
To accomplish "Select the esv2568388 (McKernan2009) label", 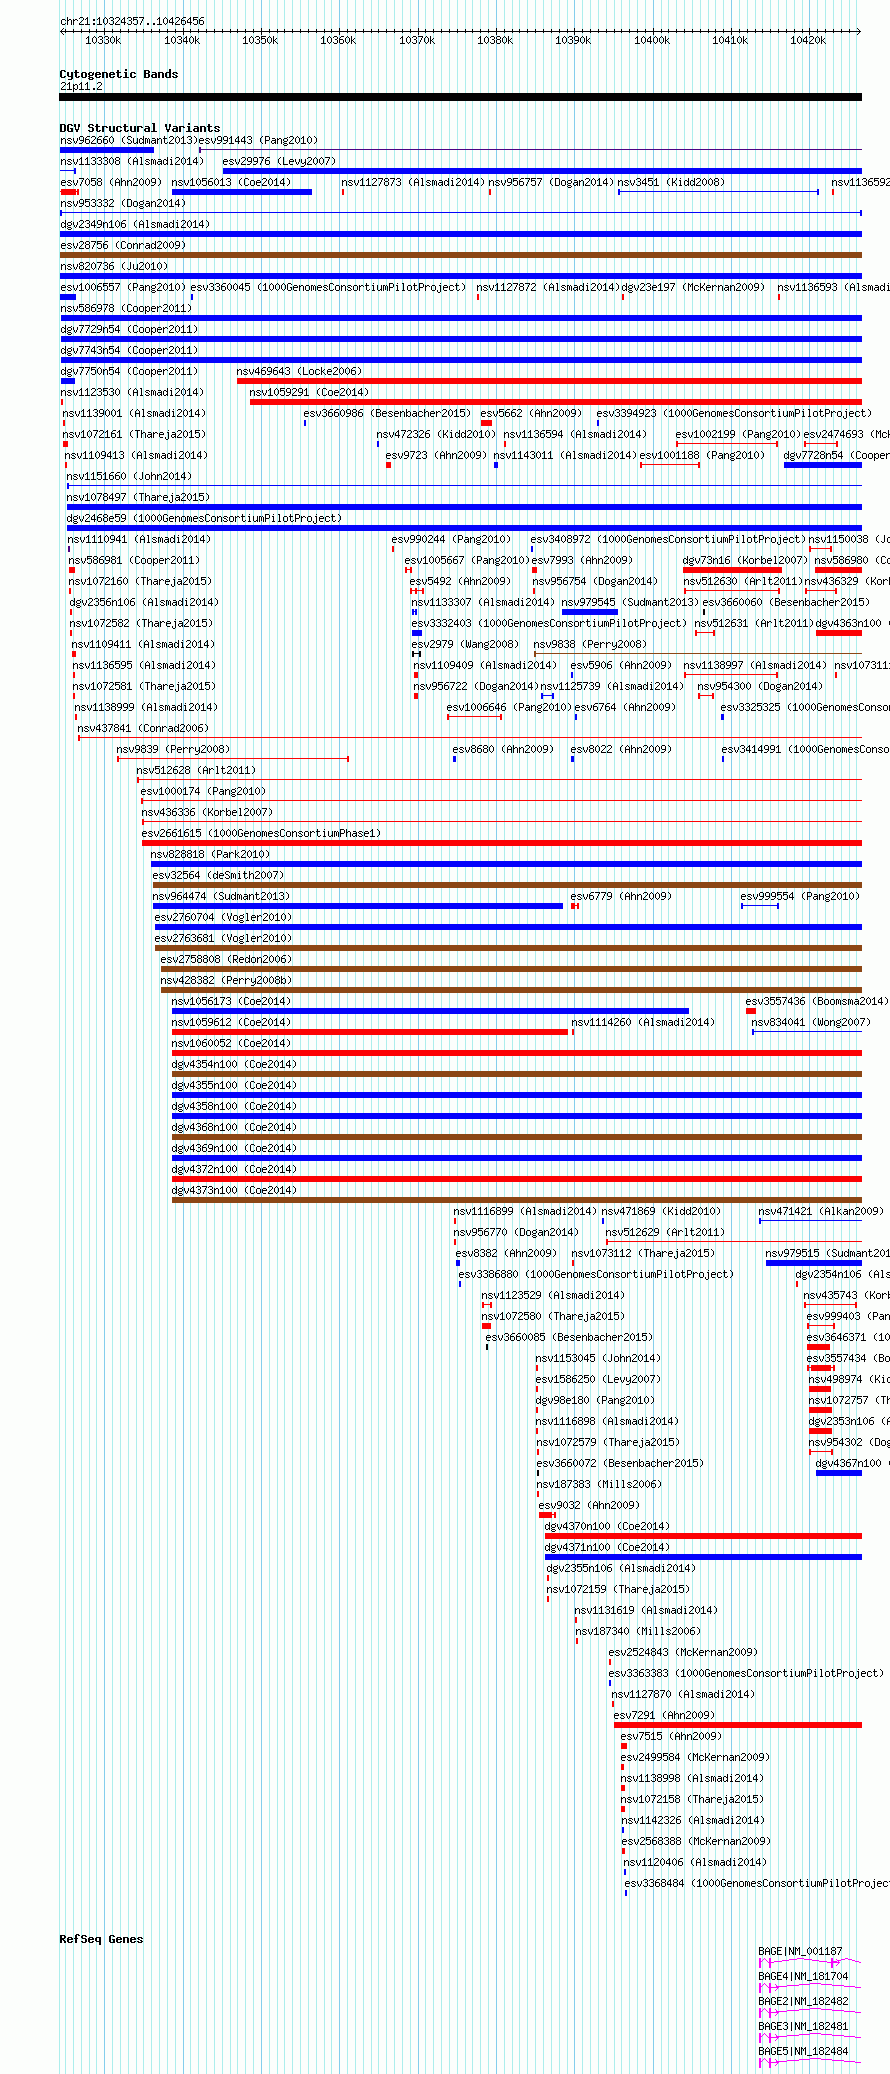I will tap(696, 1842).
